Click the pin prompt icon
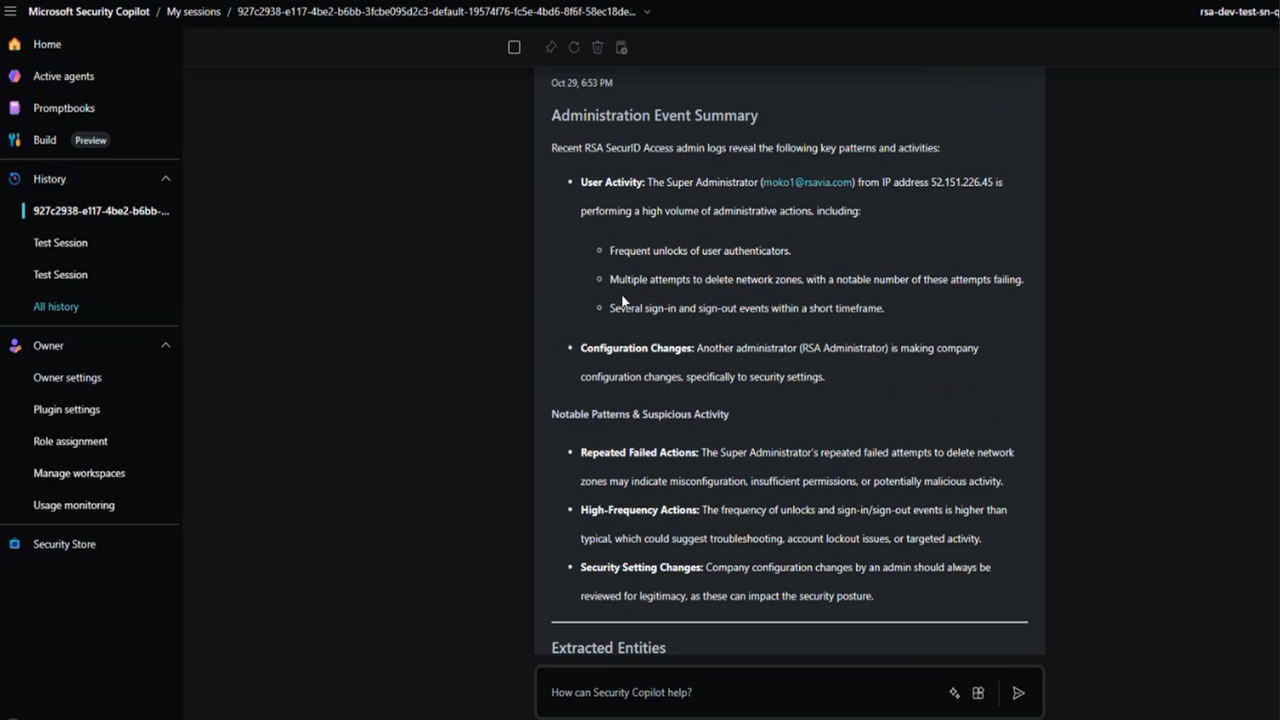The height and width of the screenshot is (720, 1280). coord(551,47)
